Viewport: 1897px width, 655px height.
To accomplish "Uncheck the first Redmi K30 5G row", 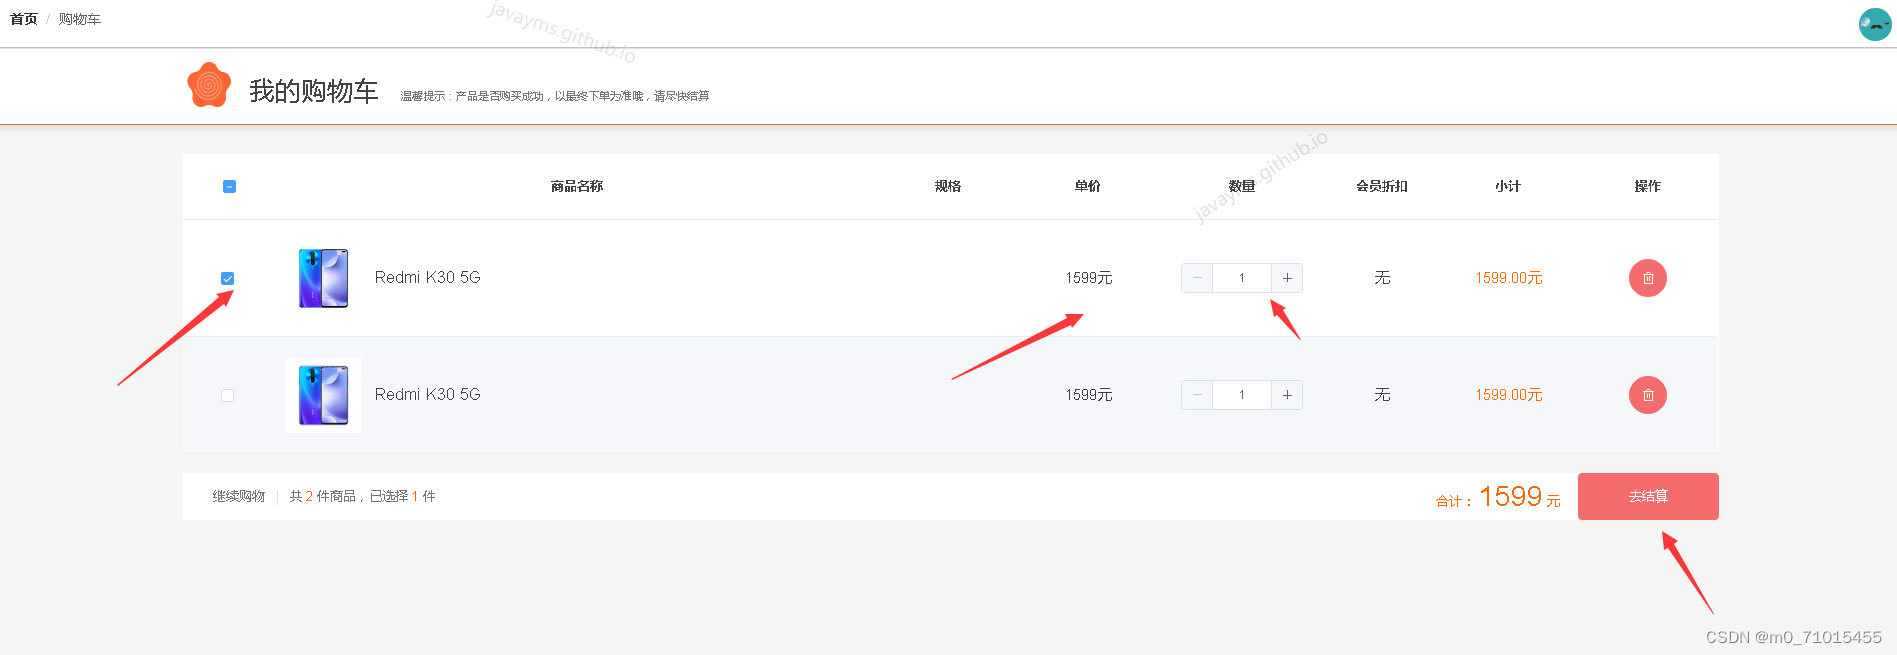I will (227, 278).
